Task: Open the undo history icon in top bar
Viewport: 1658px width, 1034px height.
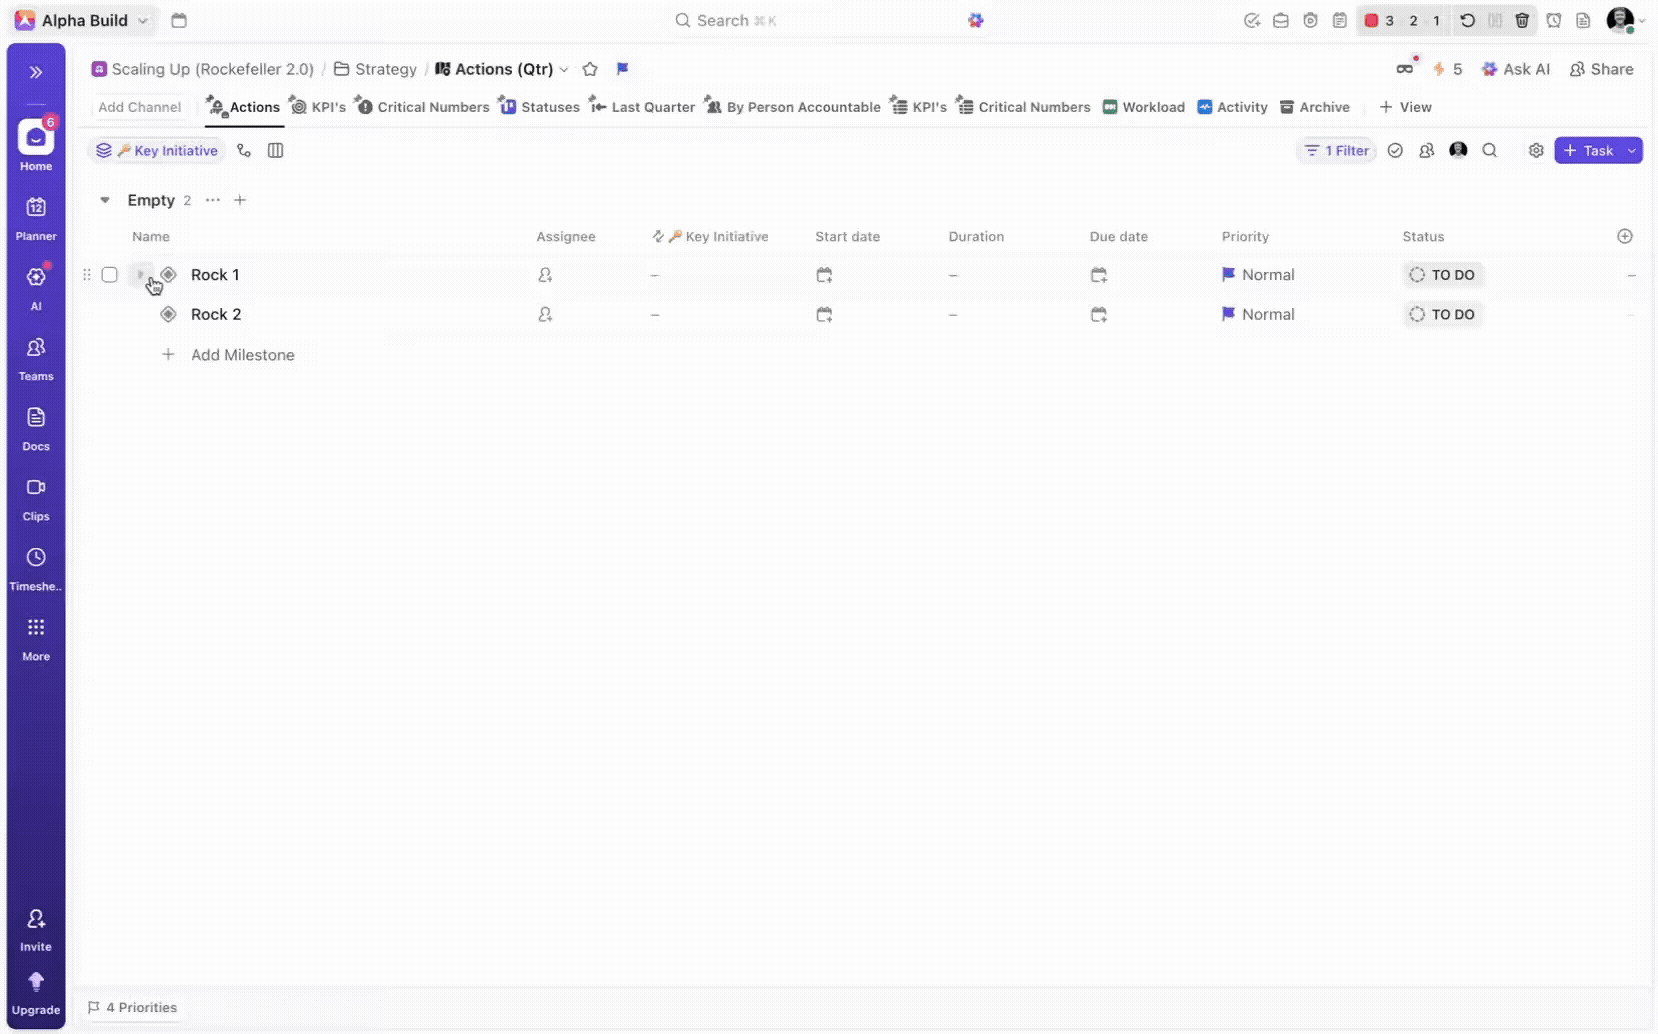Action: [1466, 20]
